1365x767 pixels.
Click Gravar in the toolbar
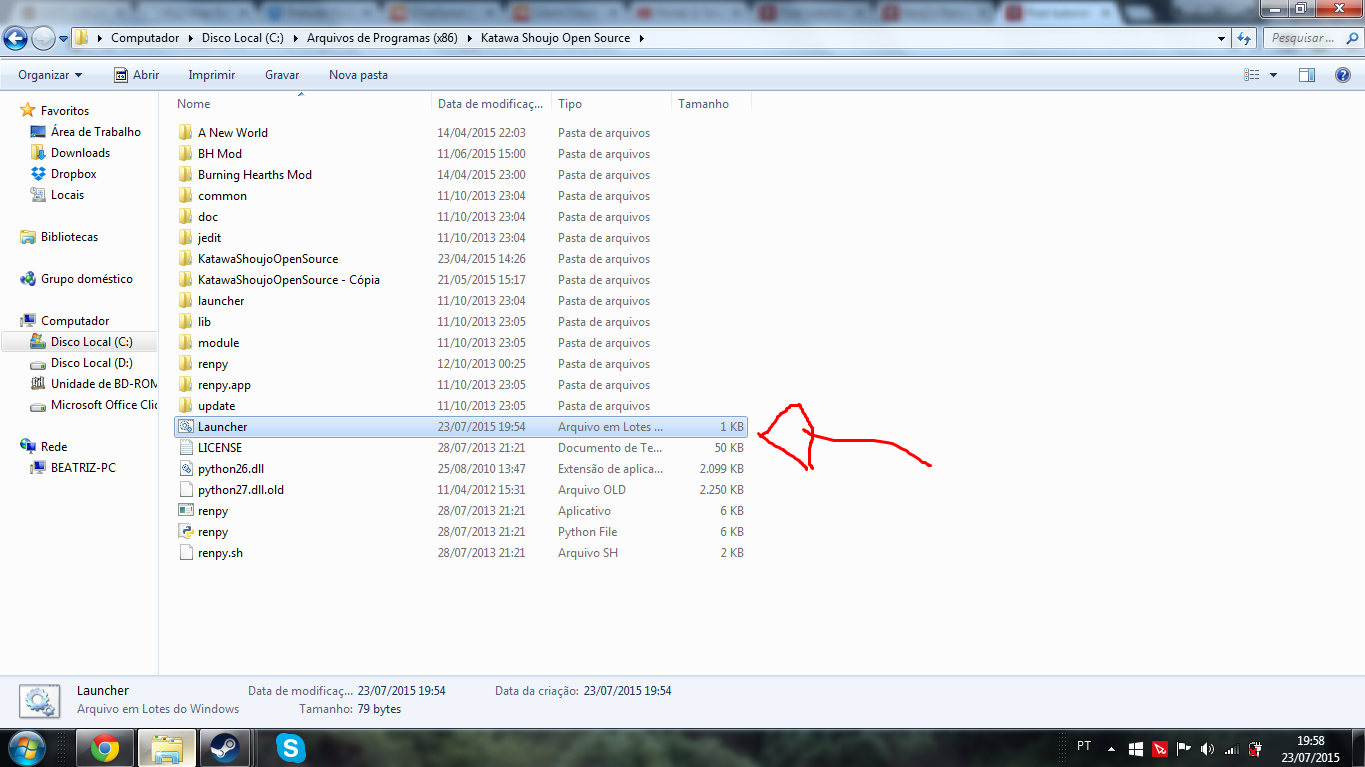click(x=282, y=75)
